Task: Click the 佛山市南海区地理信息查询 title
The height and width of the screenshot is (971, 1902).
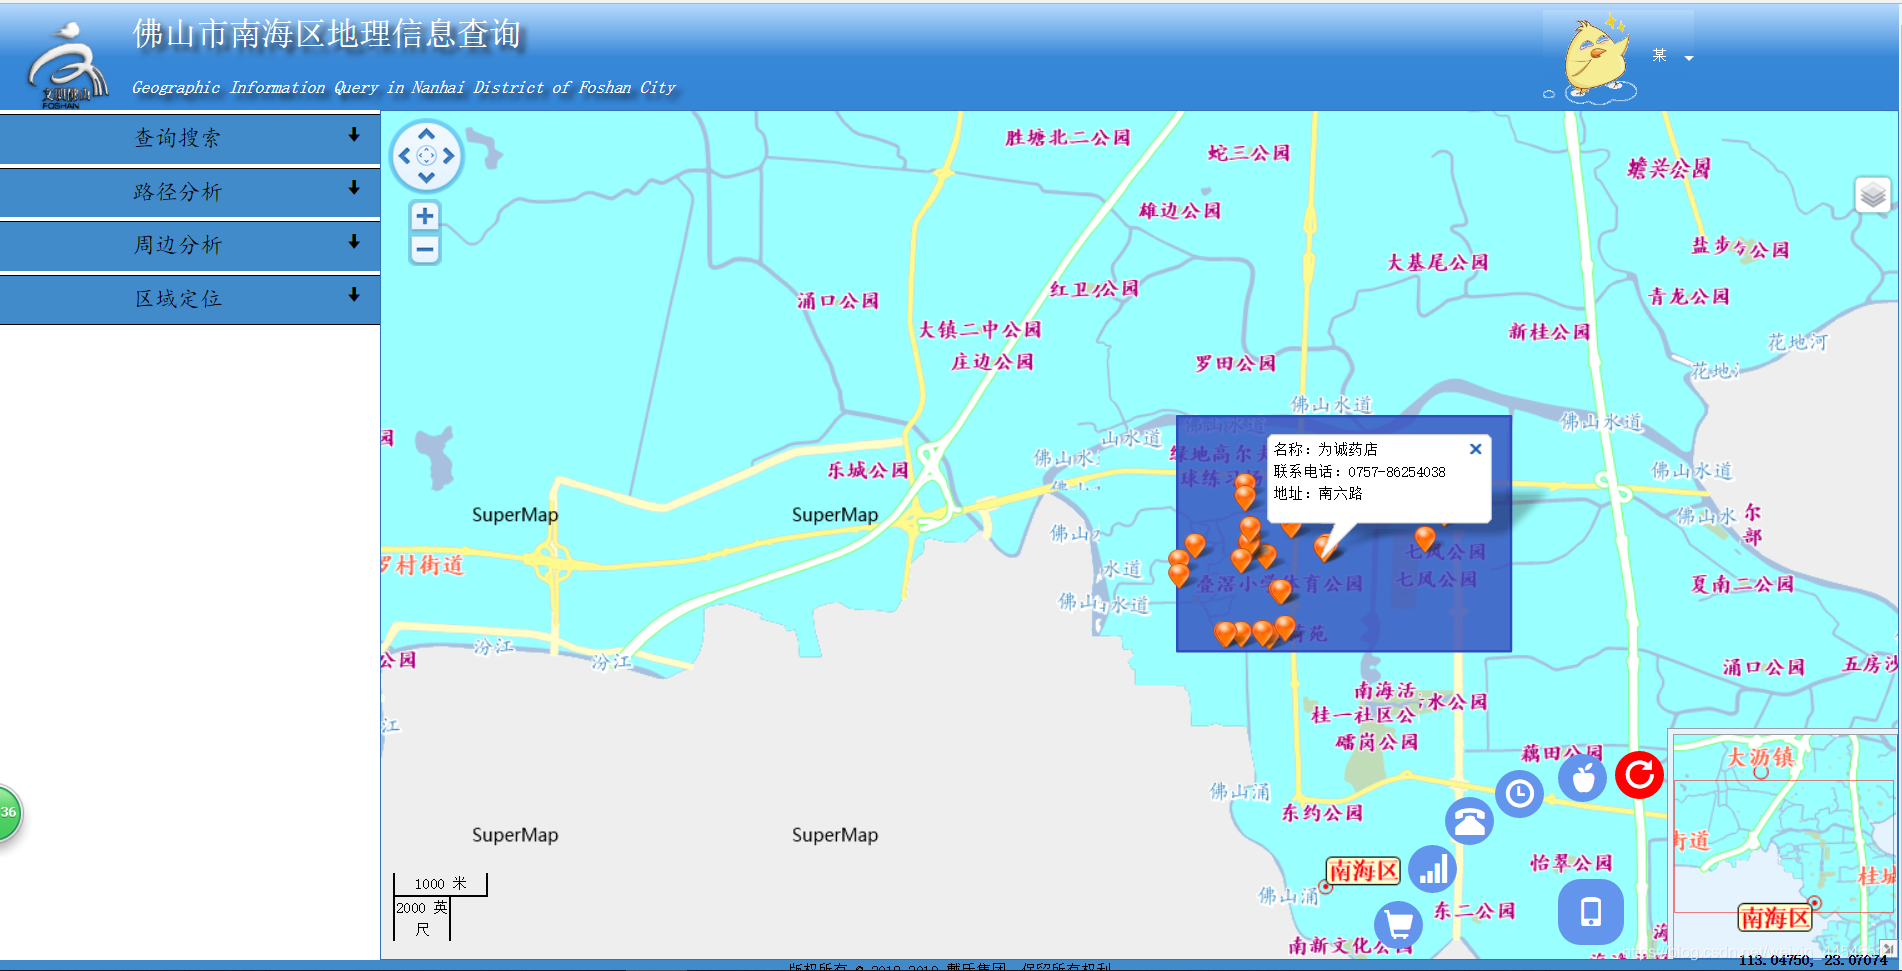Action: [x=327, y=33]
